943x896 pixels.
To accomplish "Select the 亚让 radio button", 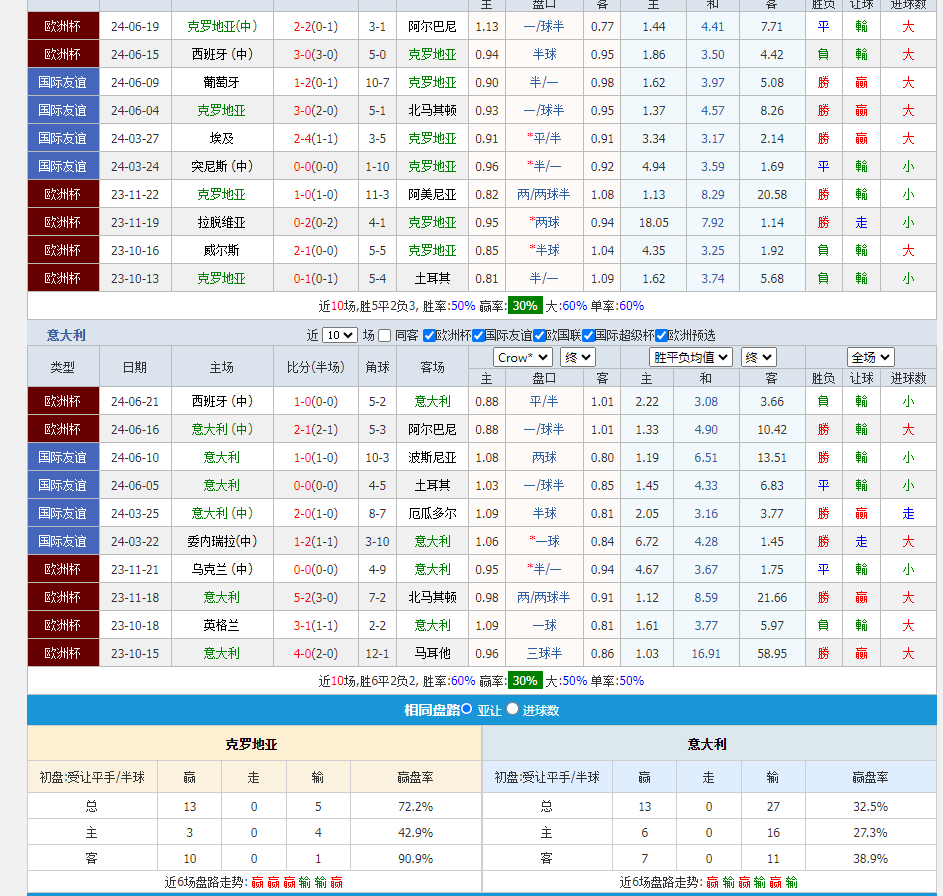I will pyautogui.click(x=466, y=709).
